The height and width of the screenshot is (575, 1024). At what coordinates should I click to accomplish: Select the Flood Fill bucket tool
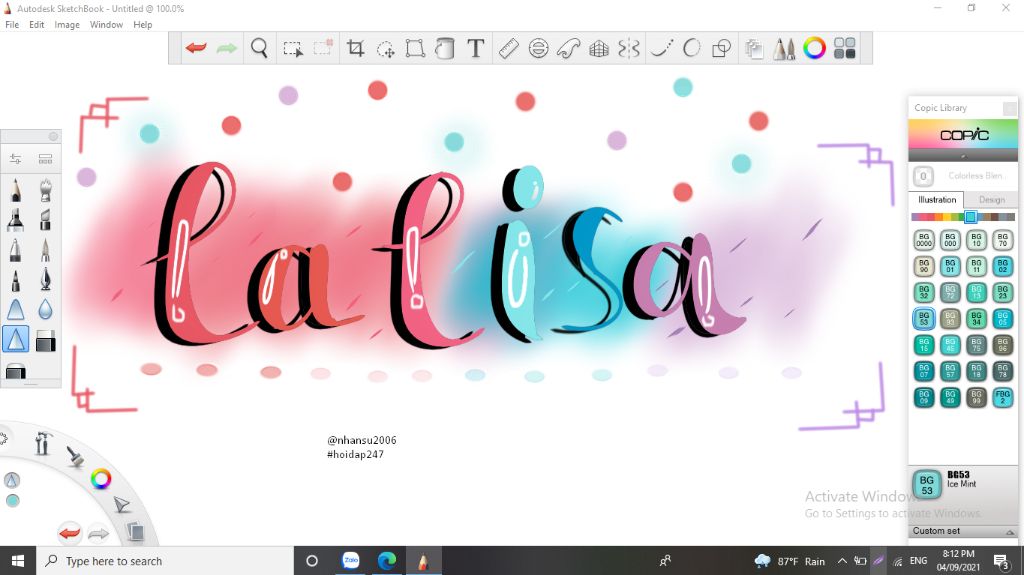click(x=445, y=48)
